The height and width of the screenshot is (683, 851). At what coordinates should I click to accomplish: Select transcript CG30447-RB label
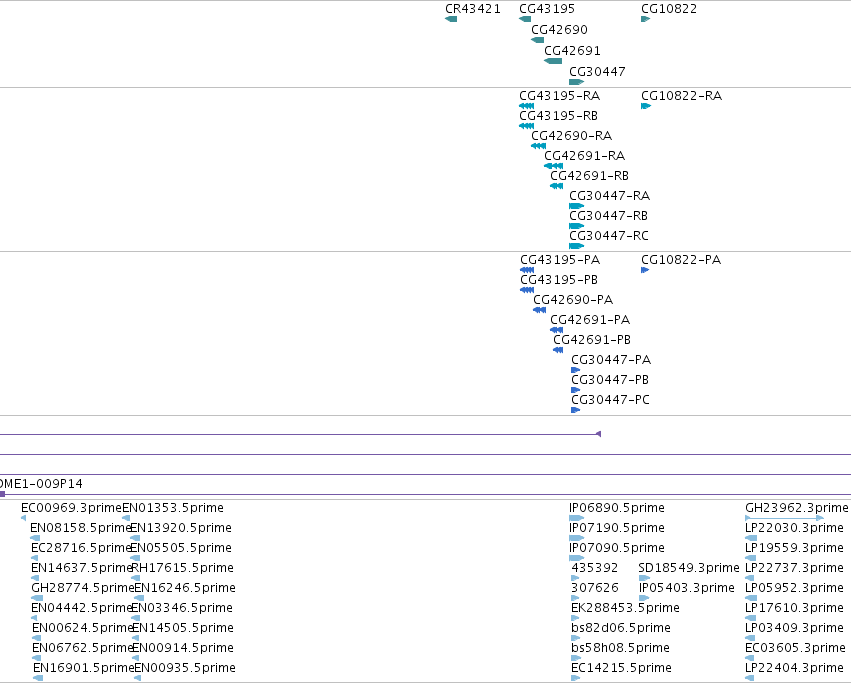[x=608, y=216]
